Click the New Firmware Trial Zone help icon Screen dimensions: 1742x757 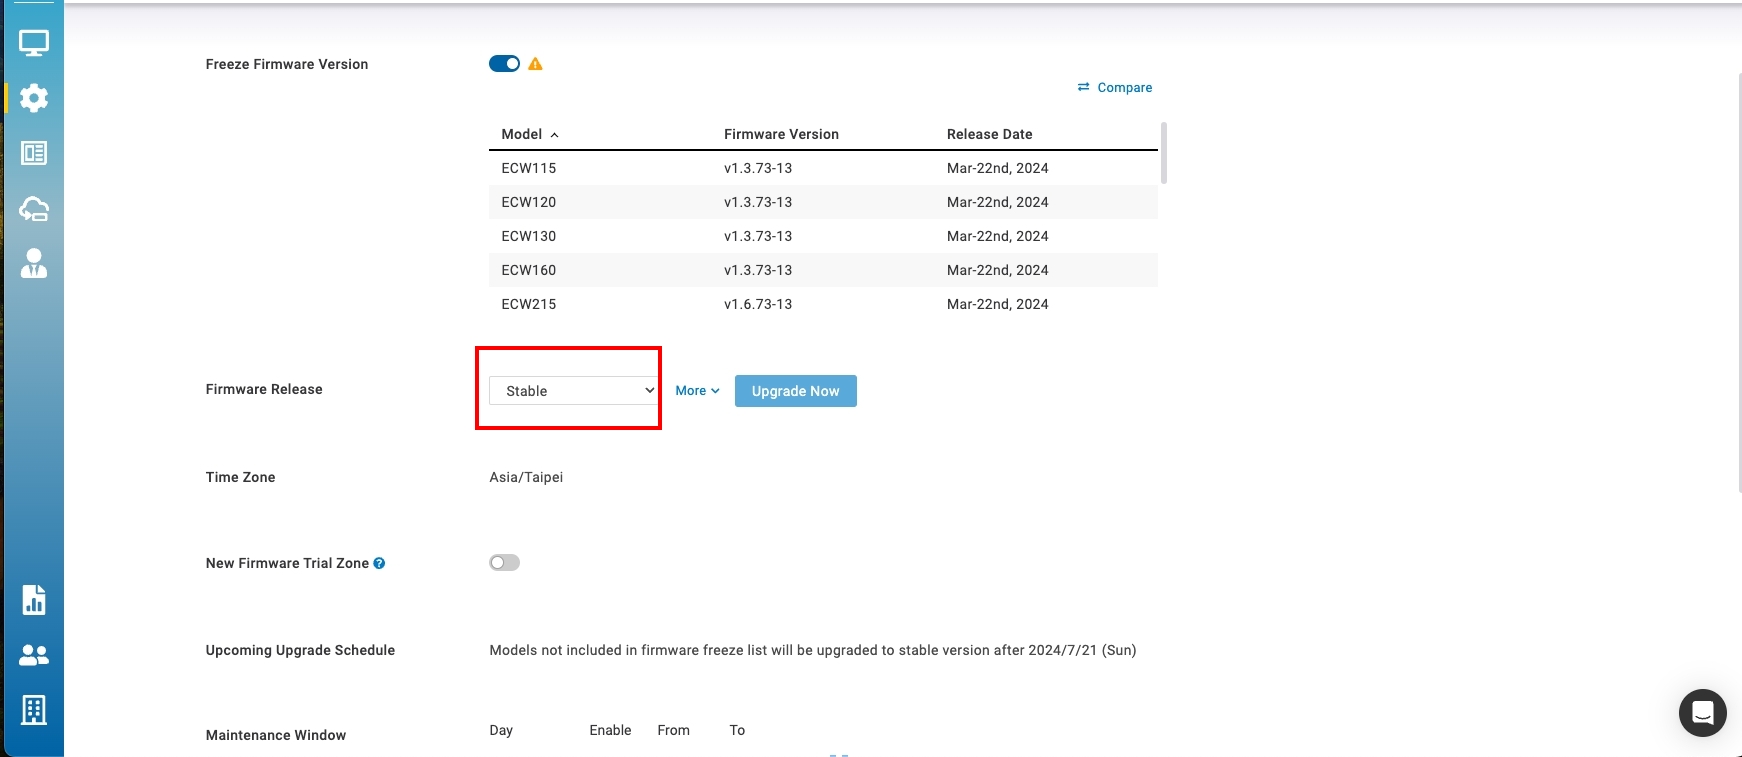pos(379,564)
